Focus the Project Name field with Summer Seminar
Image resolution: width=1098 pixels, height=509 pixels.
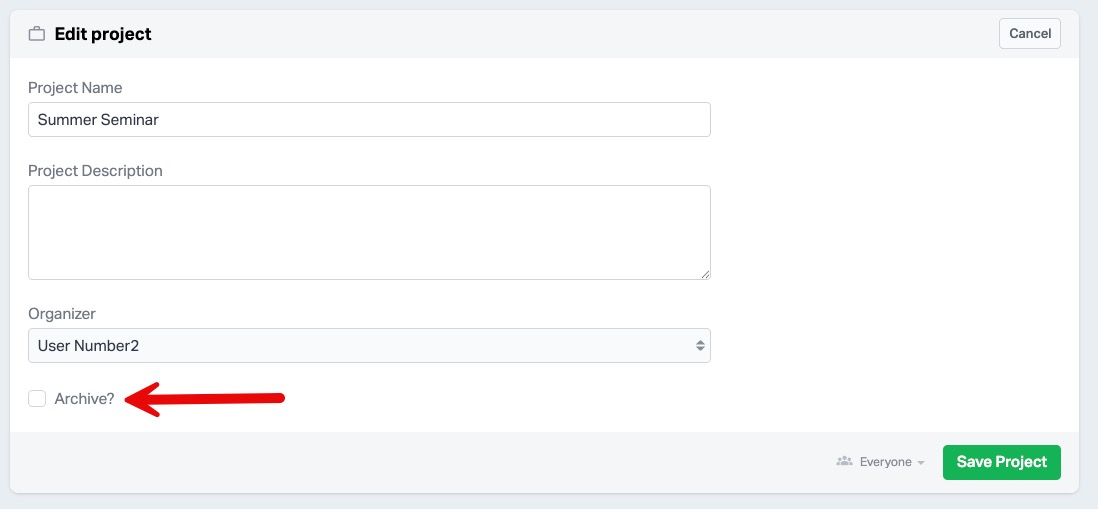[x=369, y=120]
